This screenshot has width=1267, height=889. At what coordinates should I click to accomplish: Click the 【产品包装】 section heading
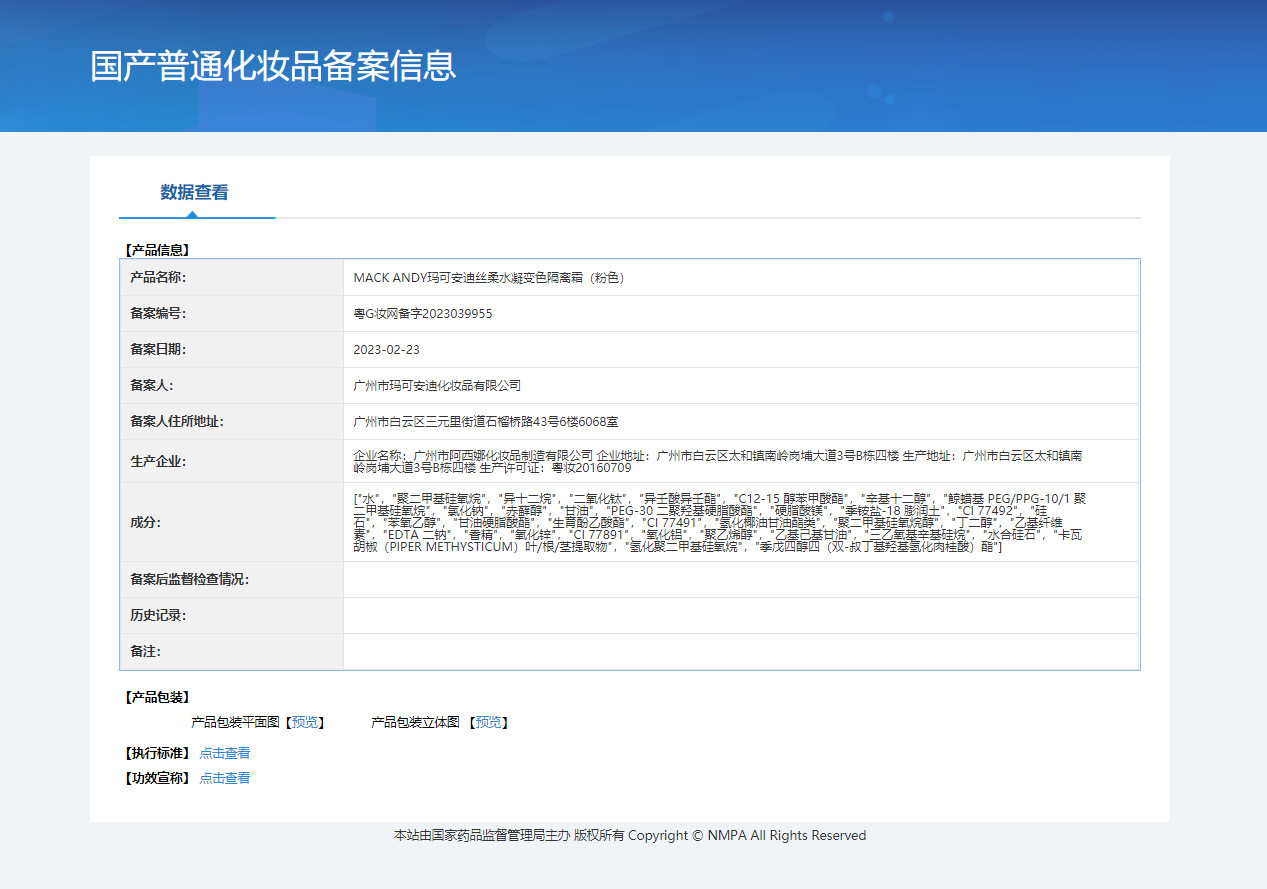click(x=157, y=697)
